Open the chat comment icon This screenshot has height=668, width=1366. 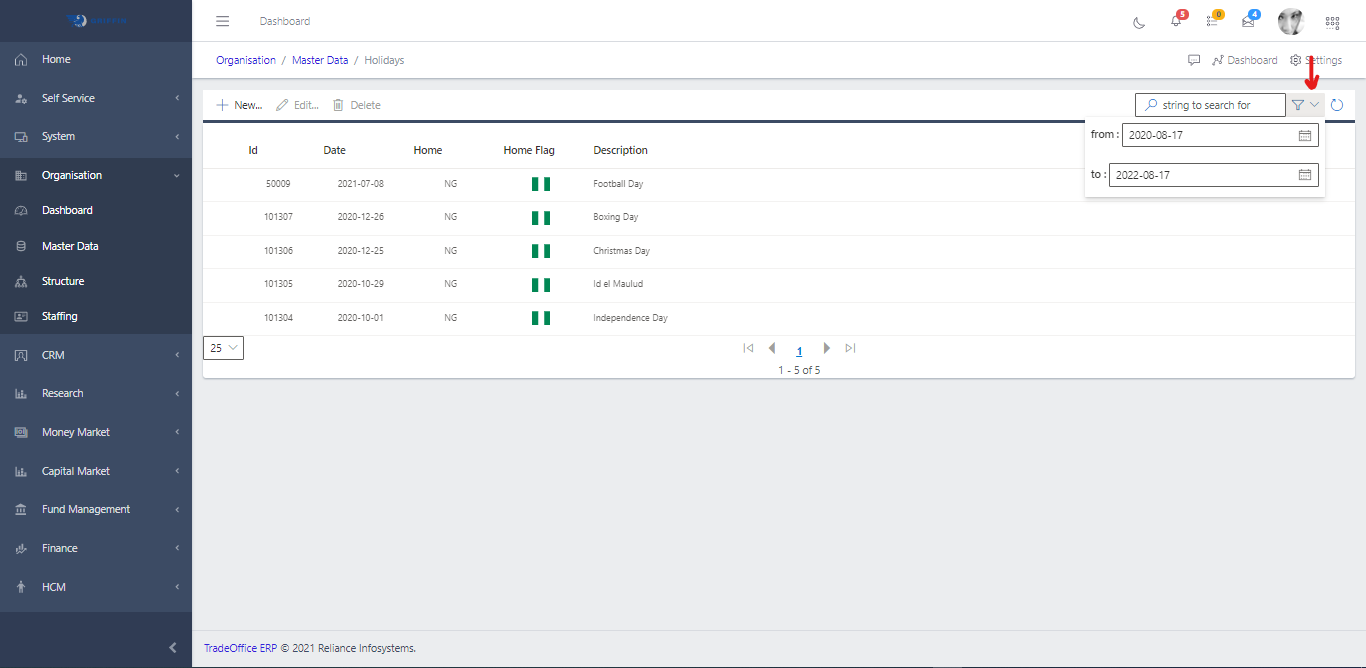pyautogui.click(x=1194, y=60)
